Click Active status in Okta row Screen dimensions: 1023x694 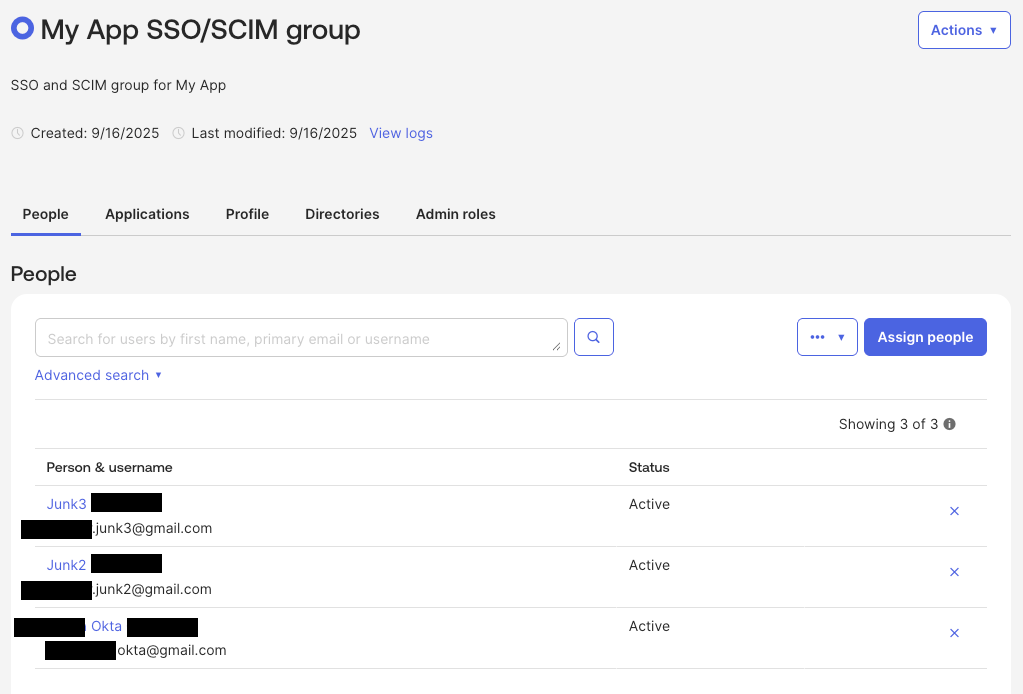click(x=649, y=626)
